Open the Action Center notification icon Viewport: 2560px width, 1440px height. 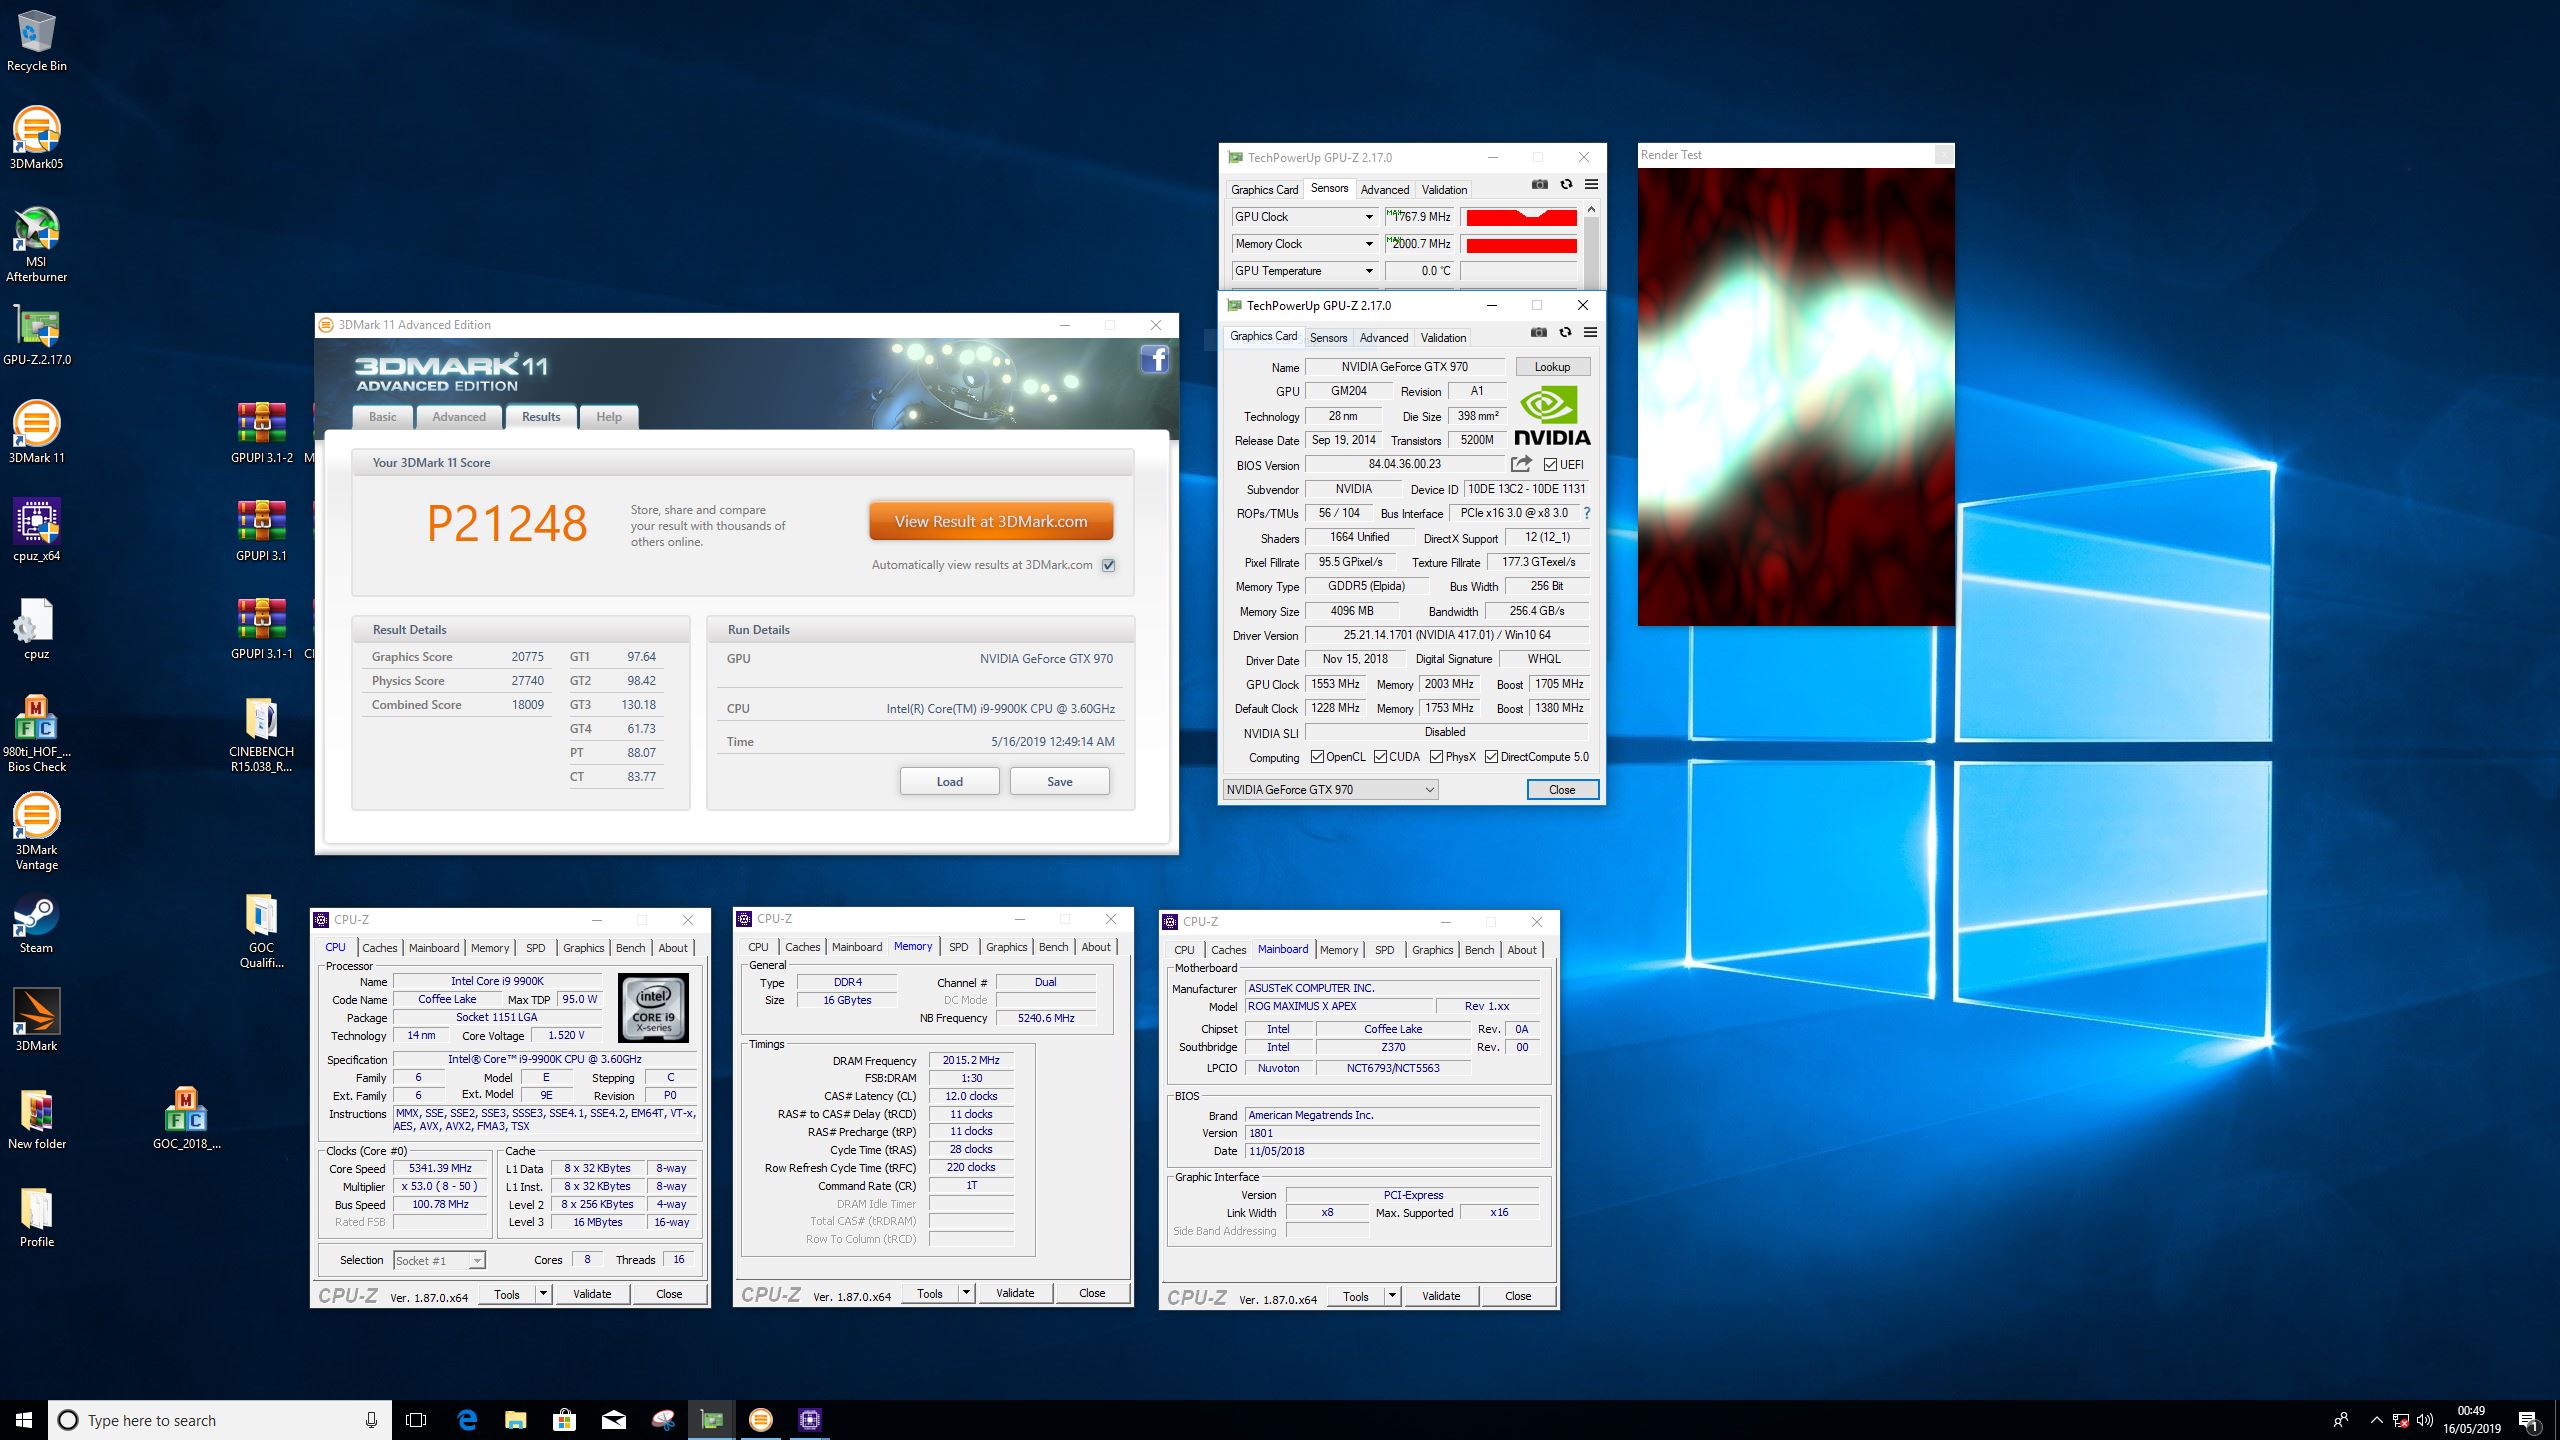point(2529,1420)
